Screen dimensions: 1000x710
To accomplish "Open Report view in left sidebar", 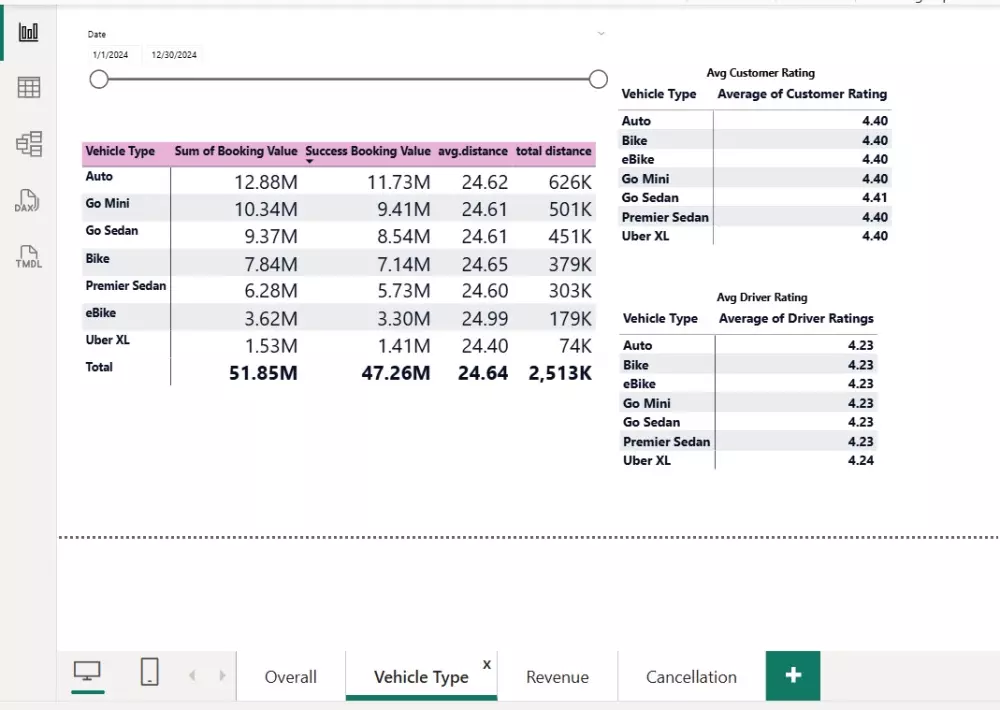I will coord(28,32).
